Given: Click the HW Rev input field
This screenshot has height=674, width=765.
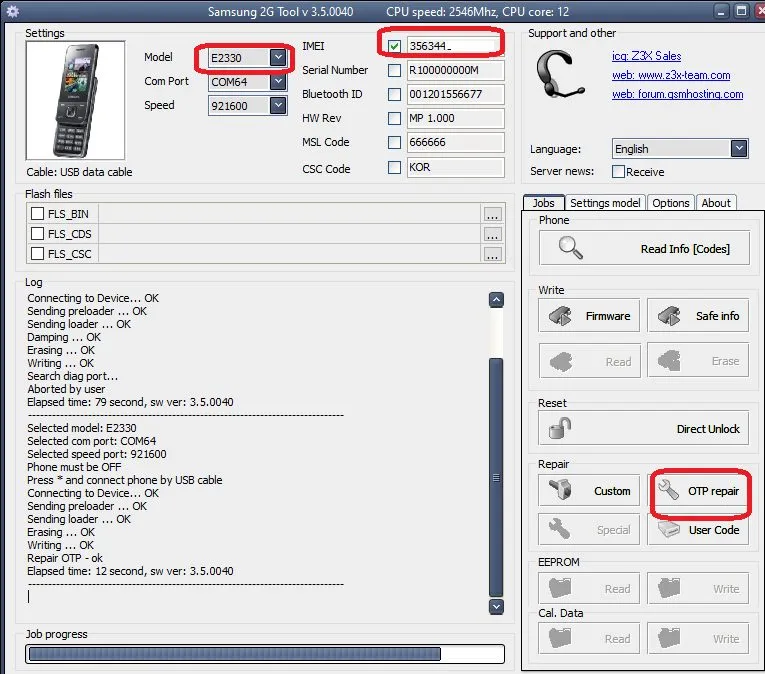Looking at the screenshot, I should pyautogui.click(x=456, y=118).
